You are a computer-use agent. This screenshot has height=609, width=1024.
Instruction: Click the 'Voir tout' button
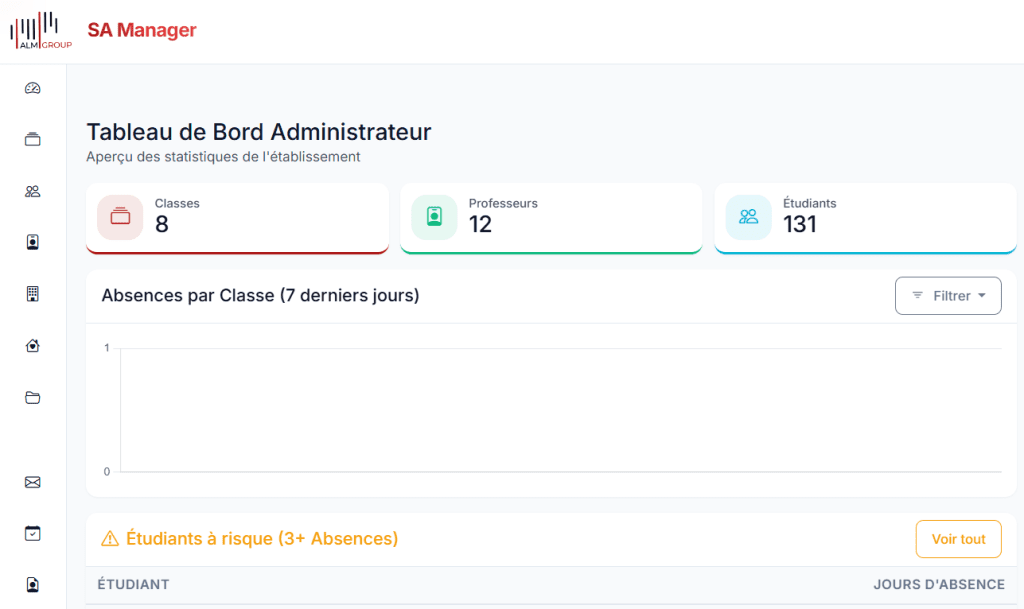point(958,539)
